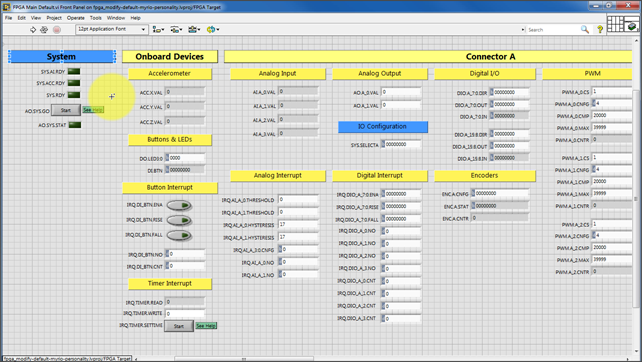Open the Distribute Objects toolbar menu
Viewport: 642px width, 362px height.
coord(176,29)
